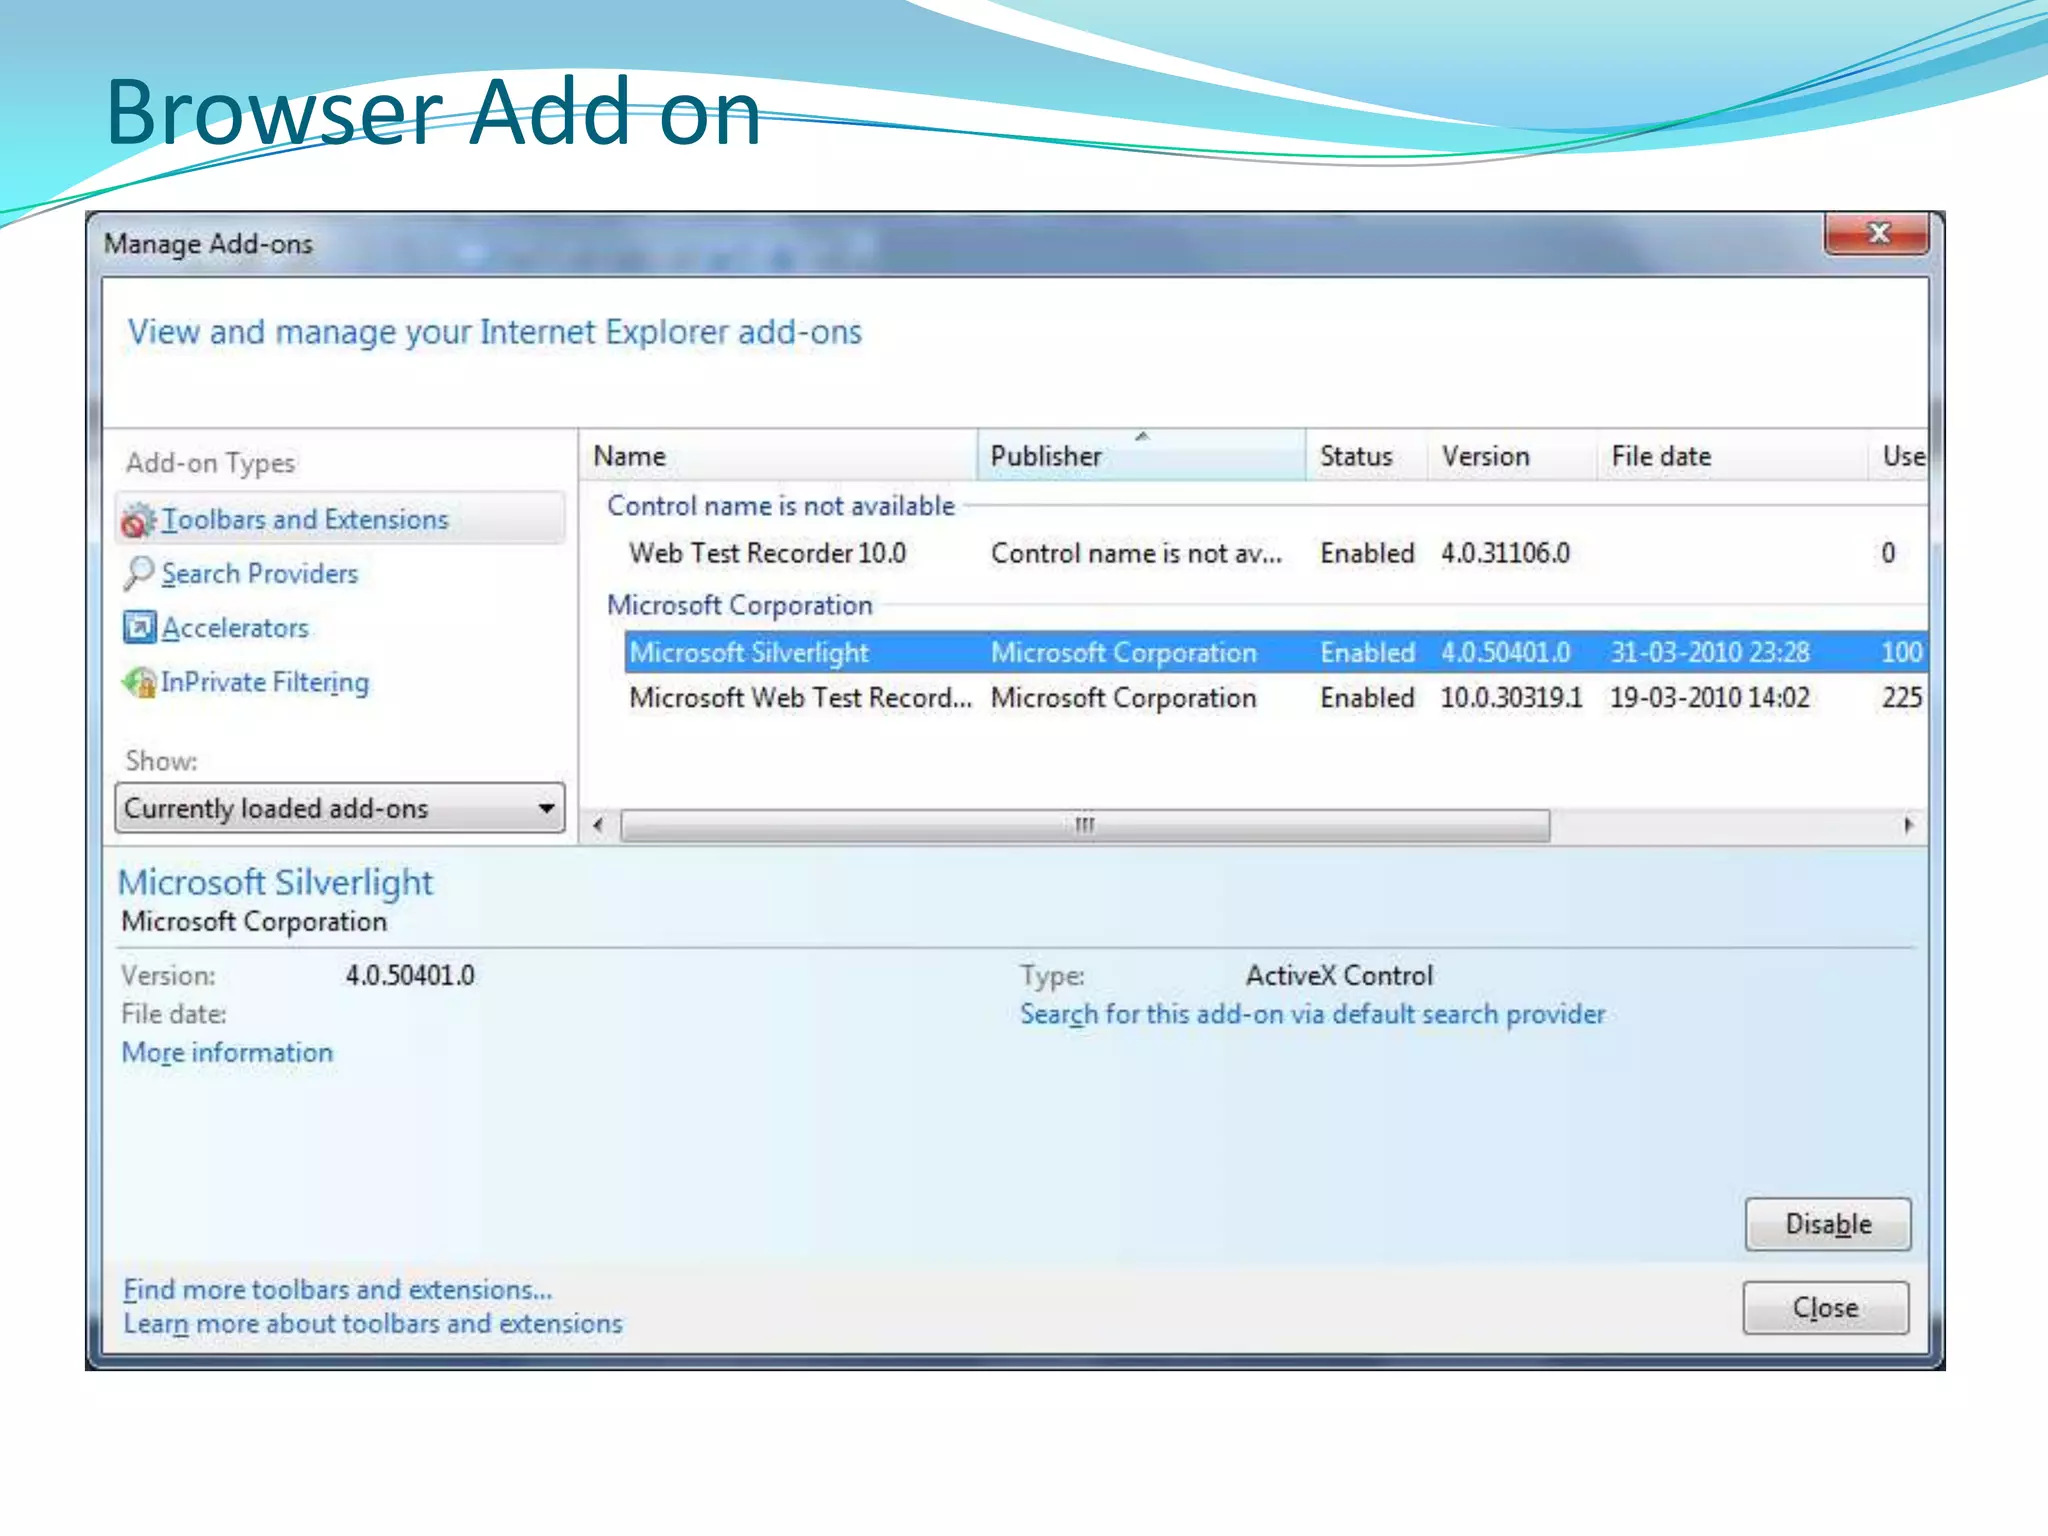Select the Microsoft Silverlight row
This screenshot has width=2048, height=1536.
750,653
